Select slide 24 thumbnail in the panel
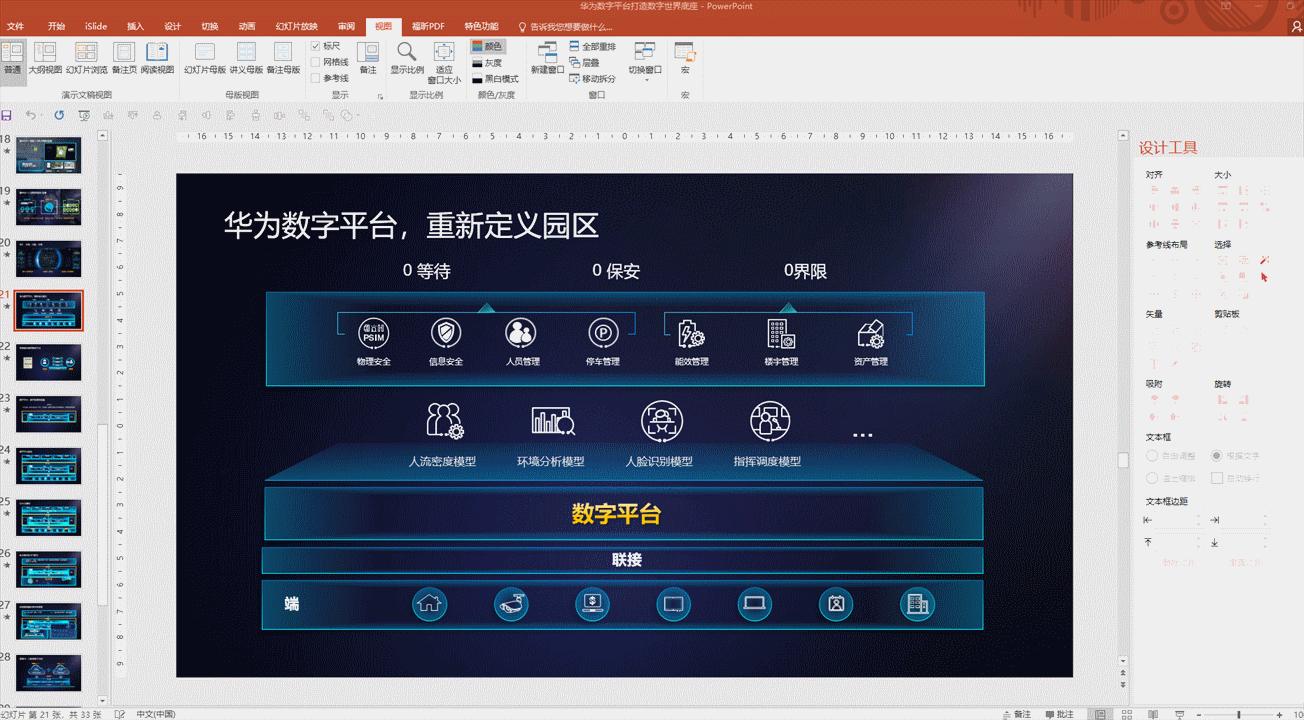The image size is (1304, 720). 48,466
